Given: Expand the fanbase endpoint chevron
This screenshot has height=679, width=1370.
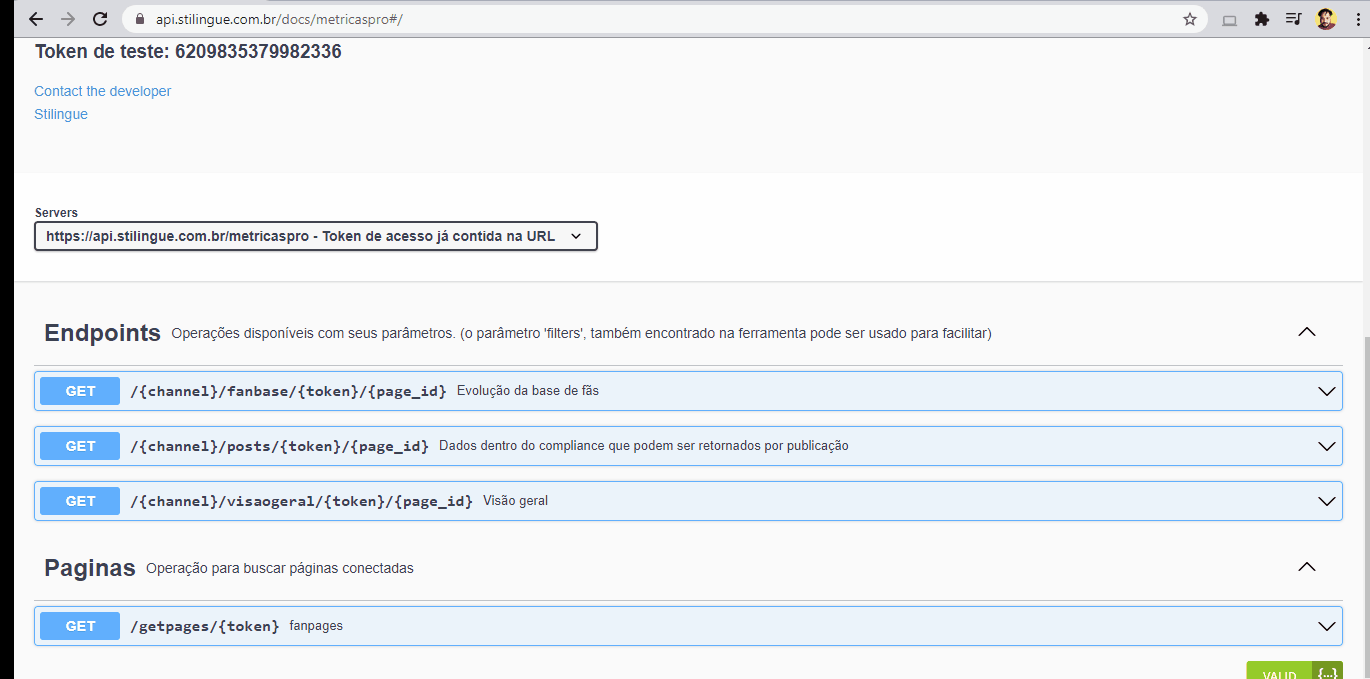Looking at the screenshot, I should pyautogui.click(x=1327, y=391).
